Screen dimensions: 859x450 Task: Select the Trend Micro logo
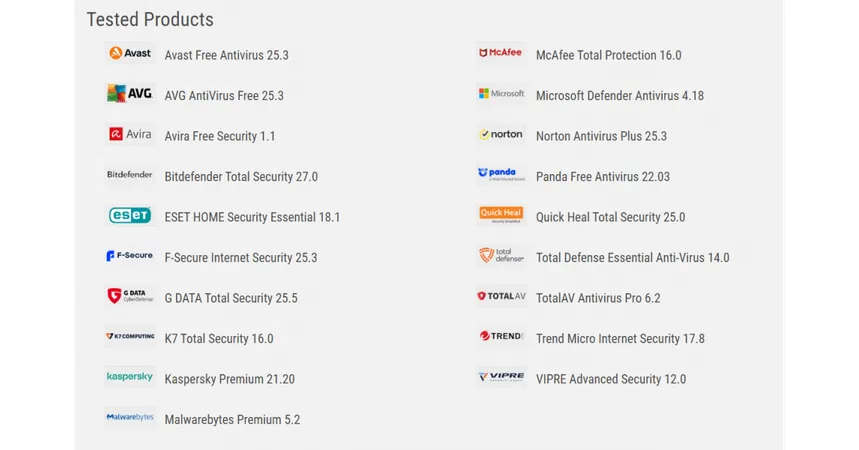(501, 336)
